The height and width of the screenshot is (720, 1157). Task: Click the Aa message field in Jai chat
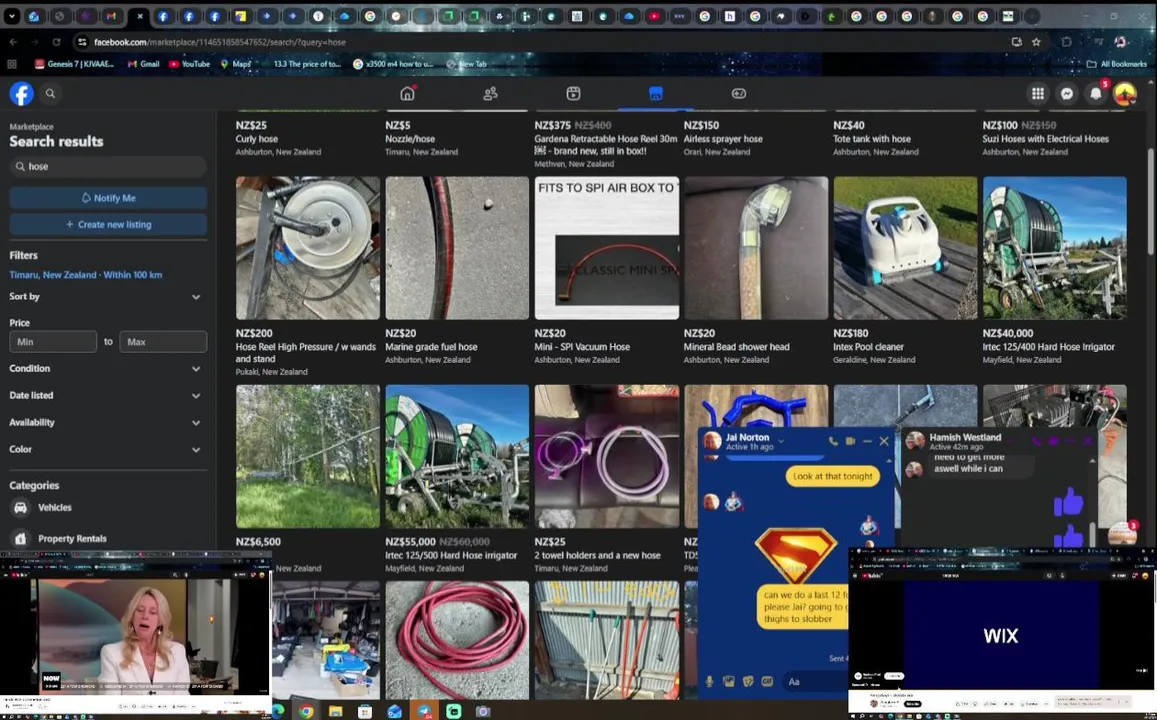[x=815, y=682]
